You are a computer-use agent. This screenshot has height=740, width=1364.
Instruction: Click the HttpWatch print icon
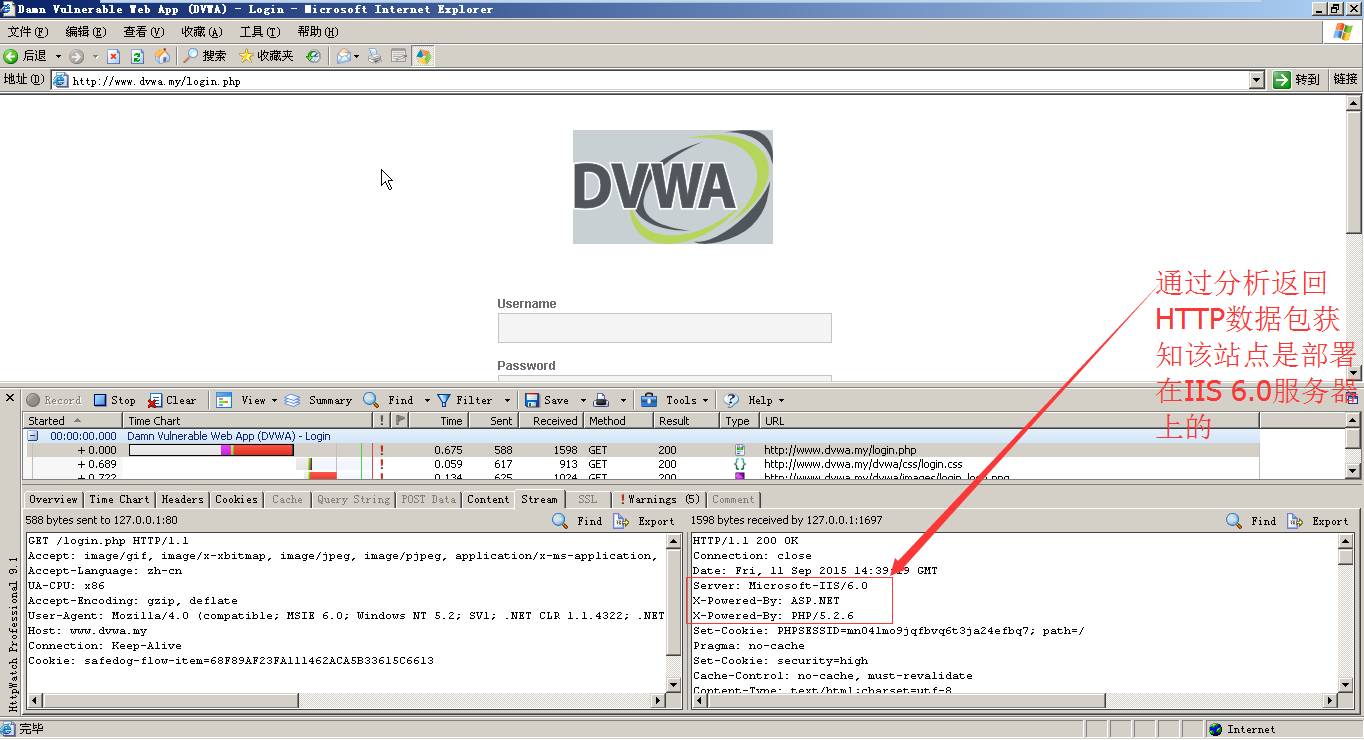tap(601, 400)
